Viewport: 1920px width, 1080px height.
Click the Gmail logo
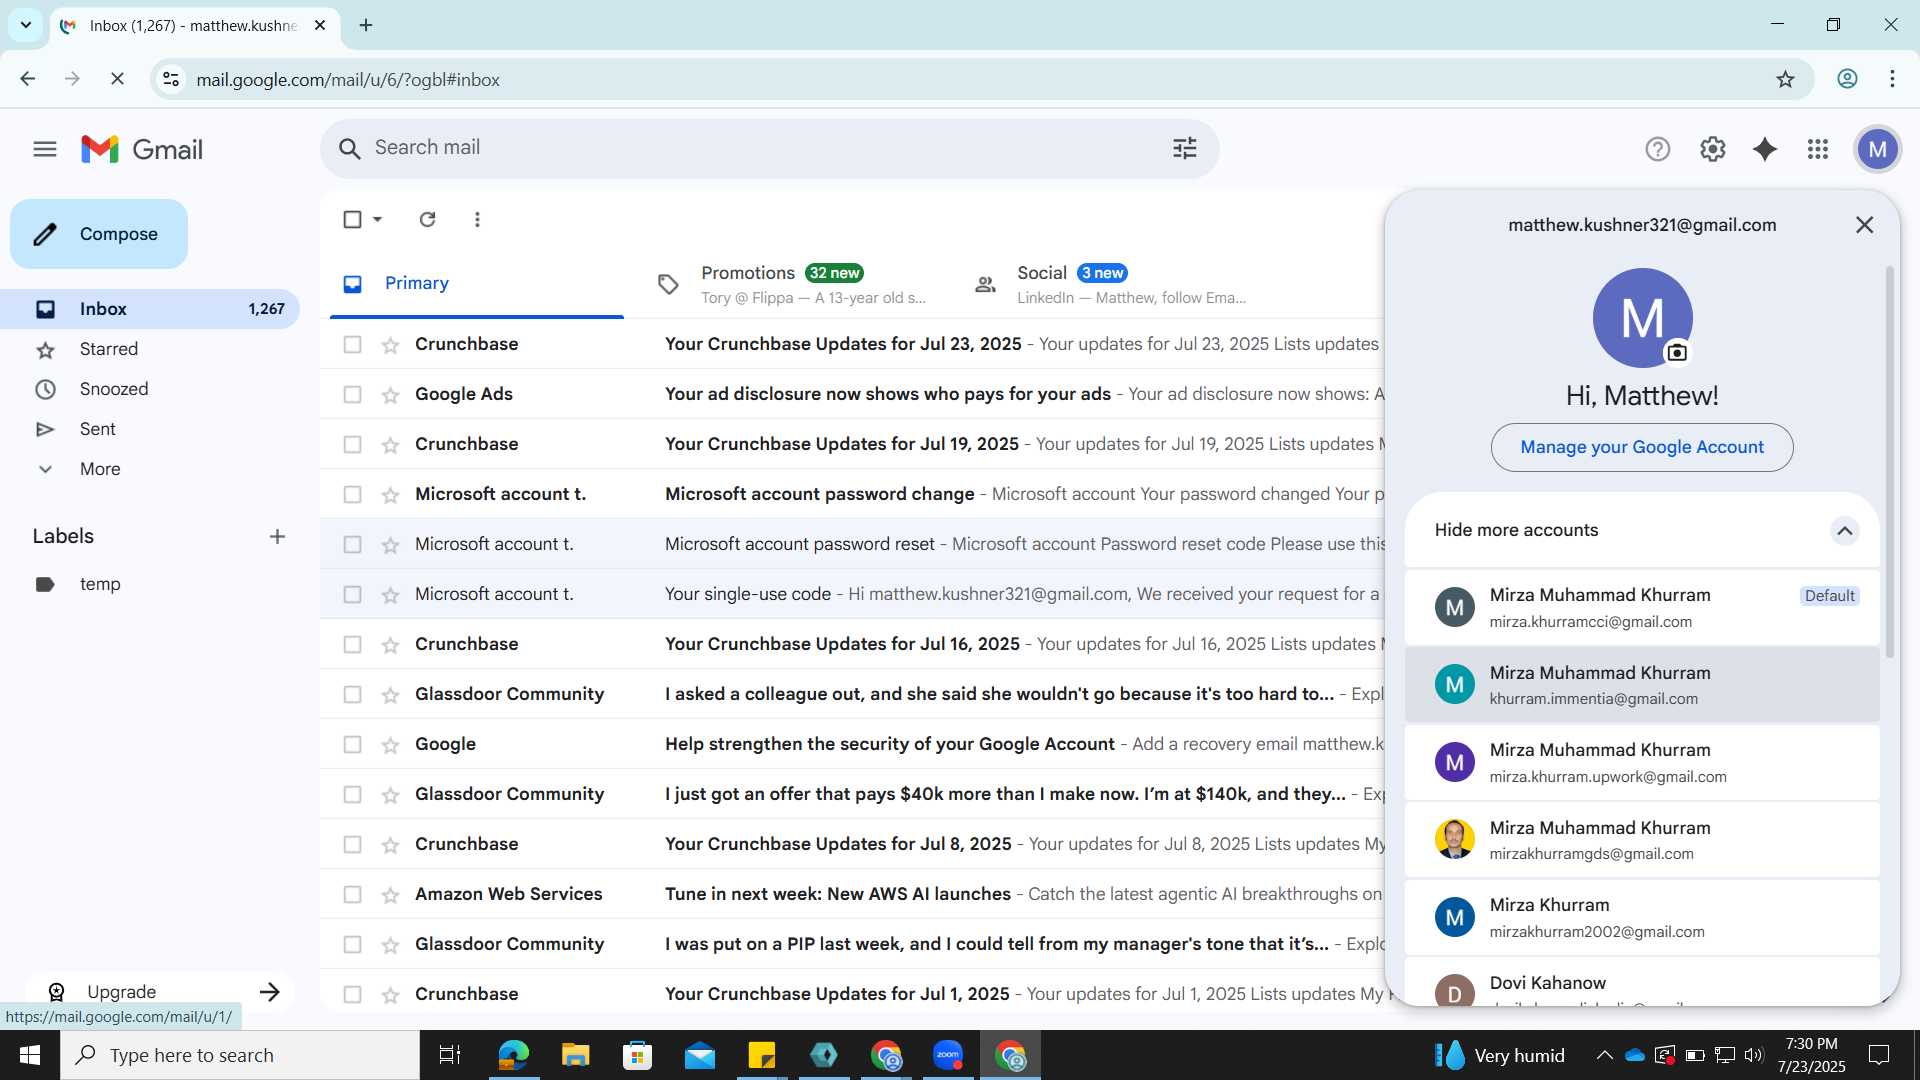142,149
